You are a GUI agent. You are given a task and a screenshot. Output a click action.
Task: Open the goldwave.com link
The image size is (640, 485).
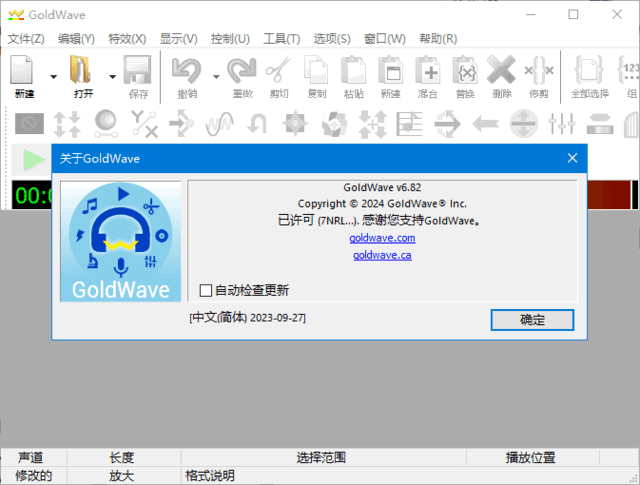[382, 238]
